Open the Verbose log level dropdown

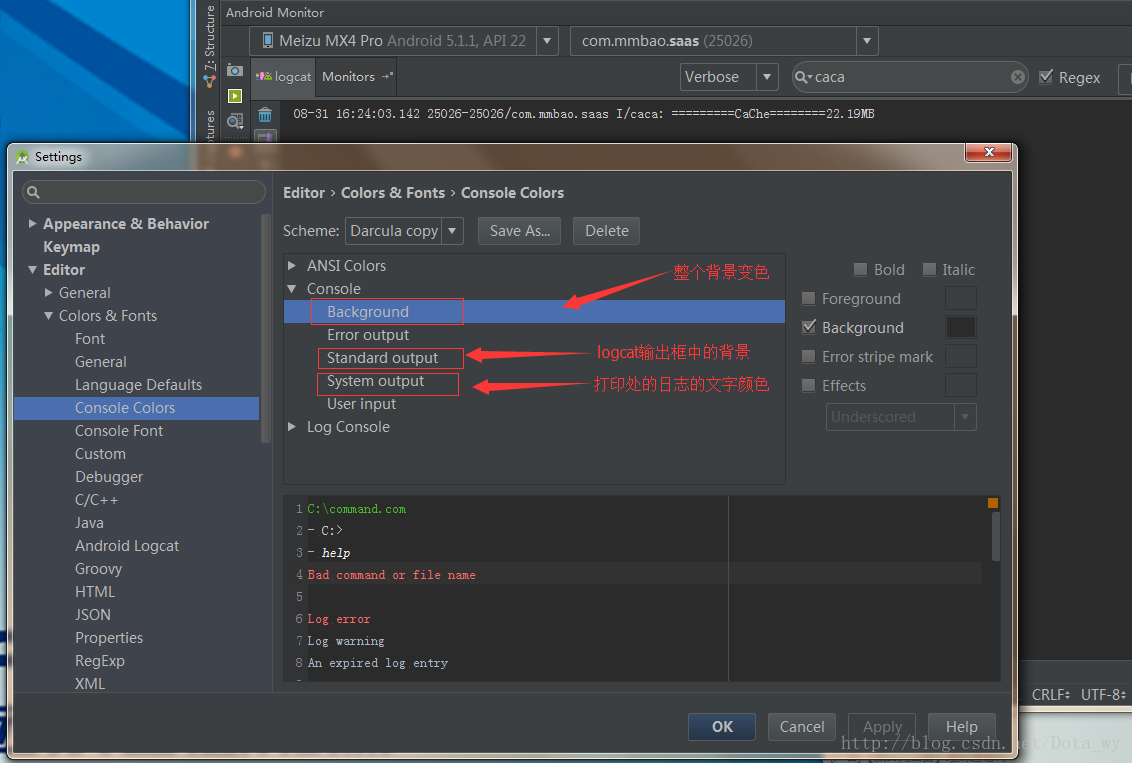[x=767, y=77]
